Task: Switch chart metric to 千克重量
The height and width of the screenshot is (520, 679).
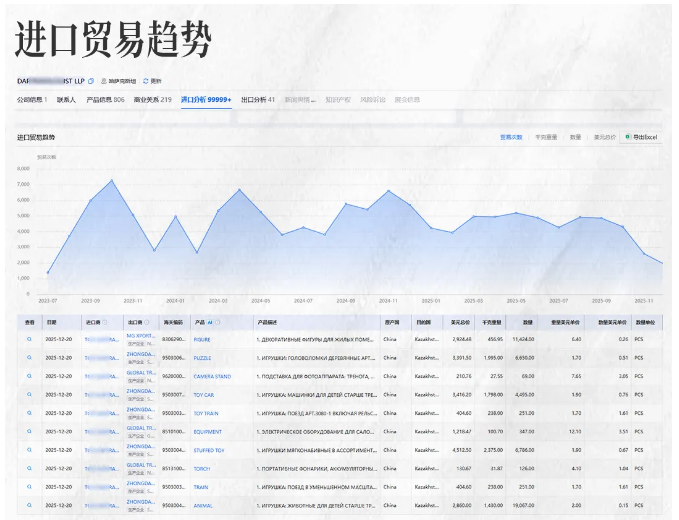Action: pyautogui.click(x=546, y=136)
